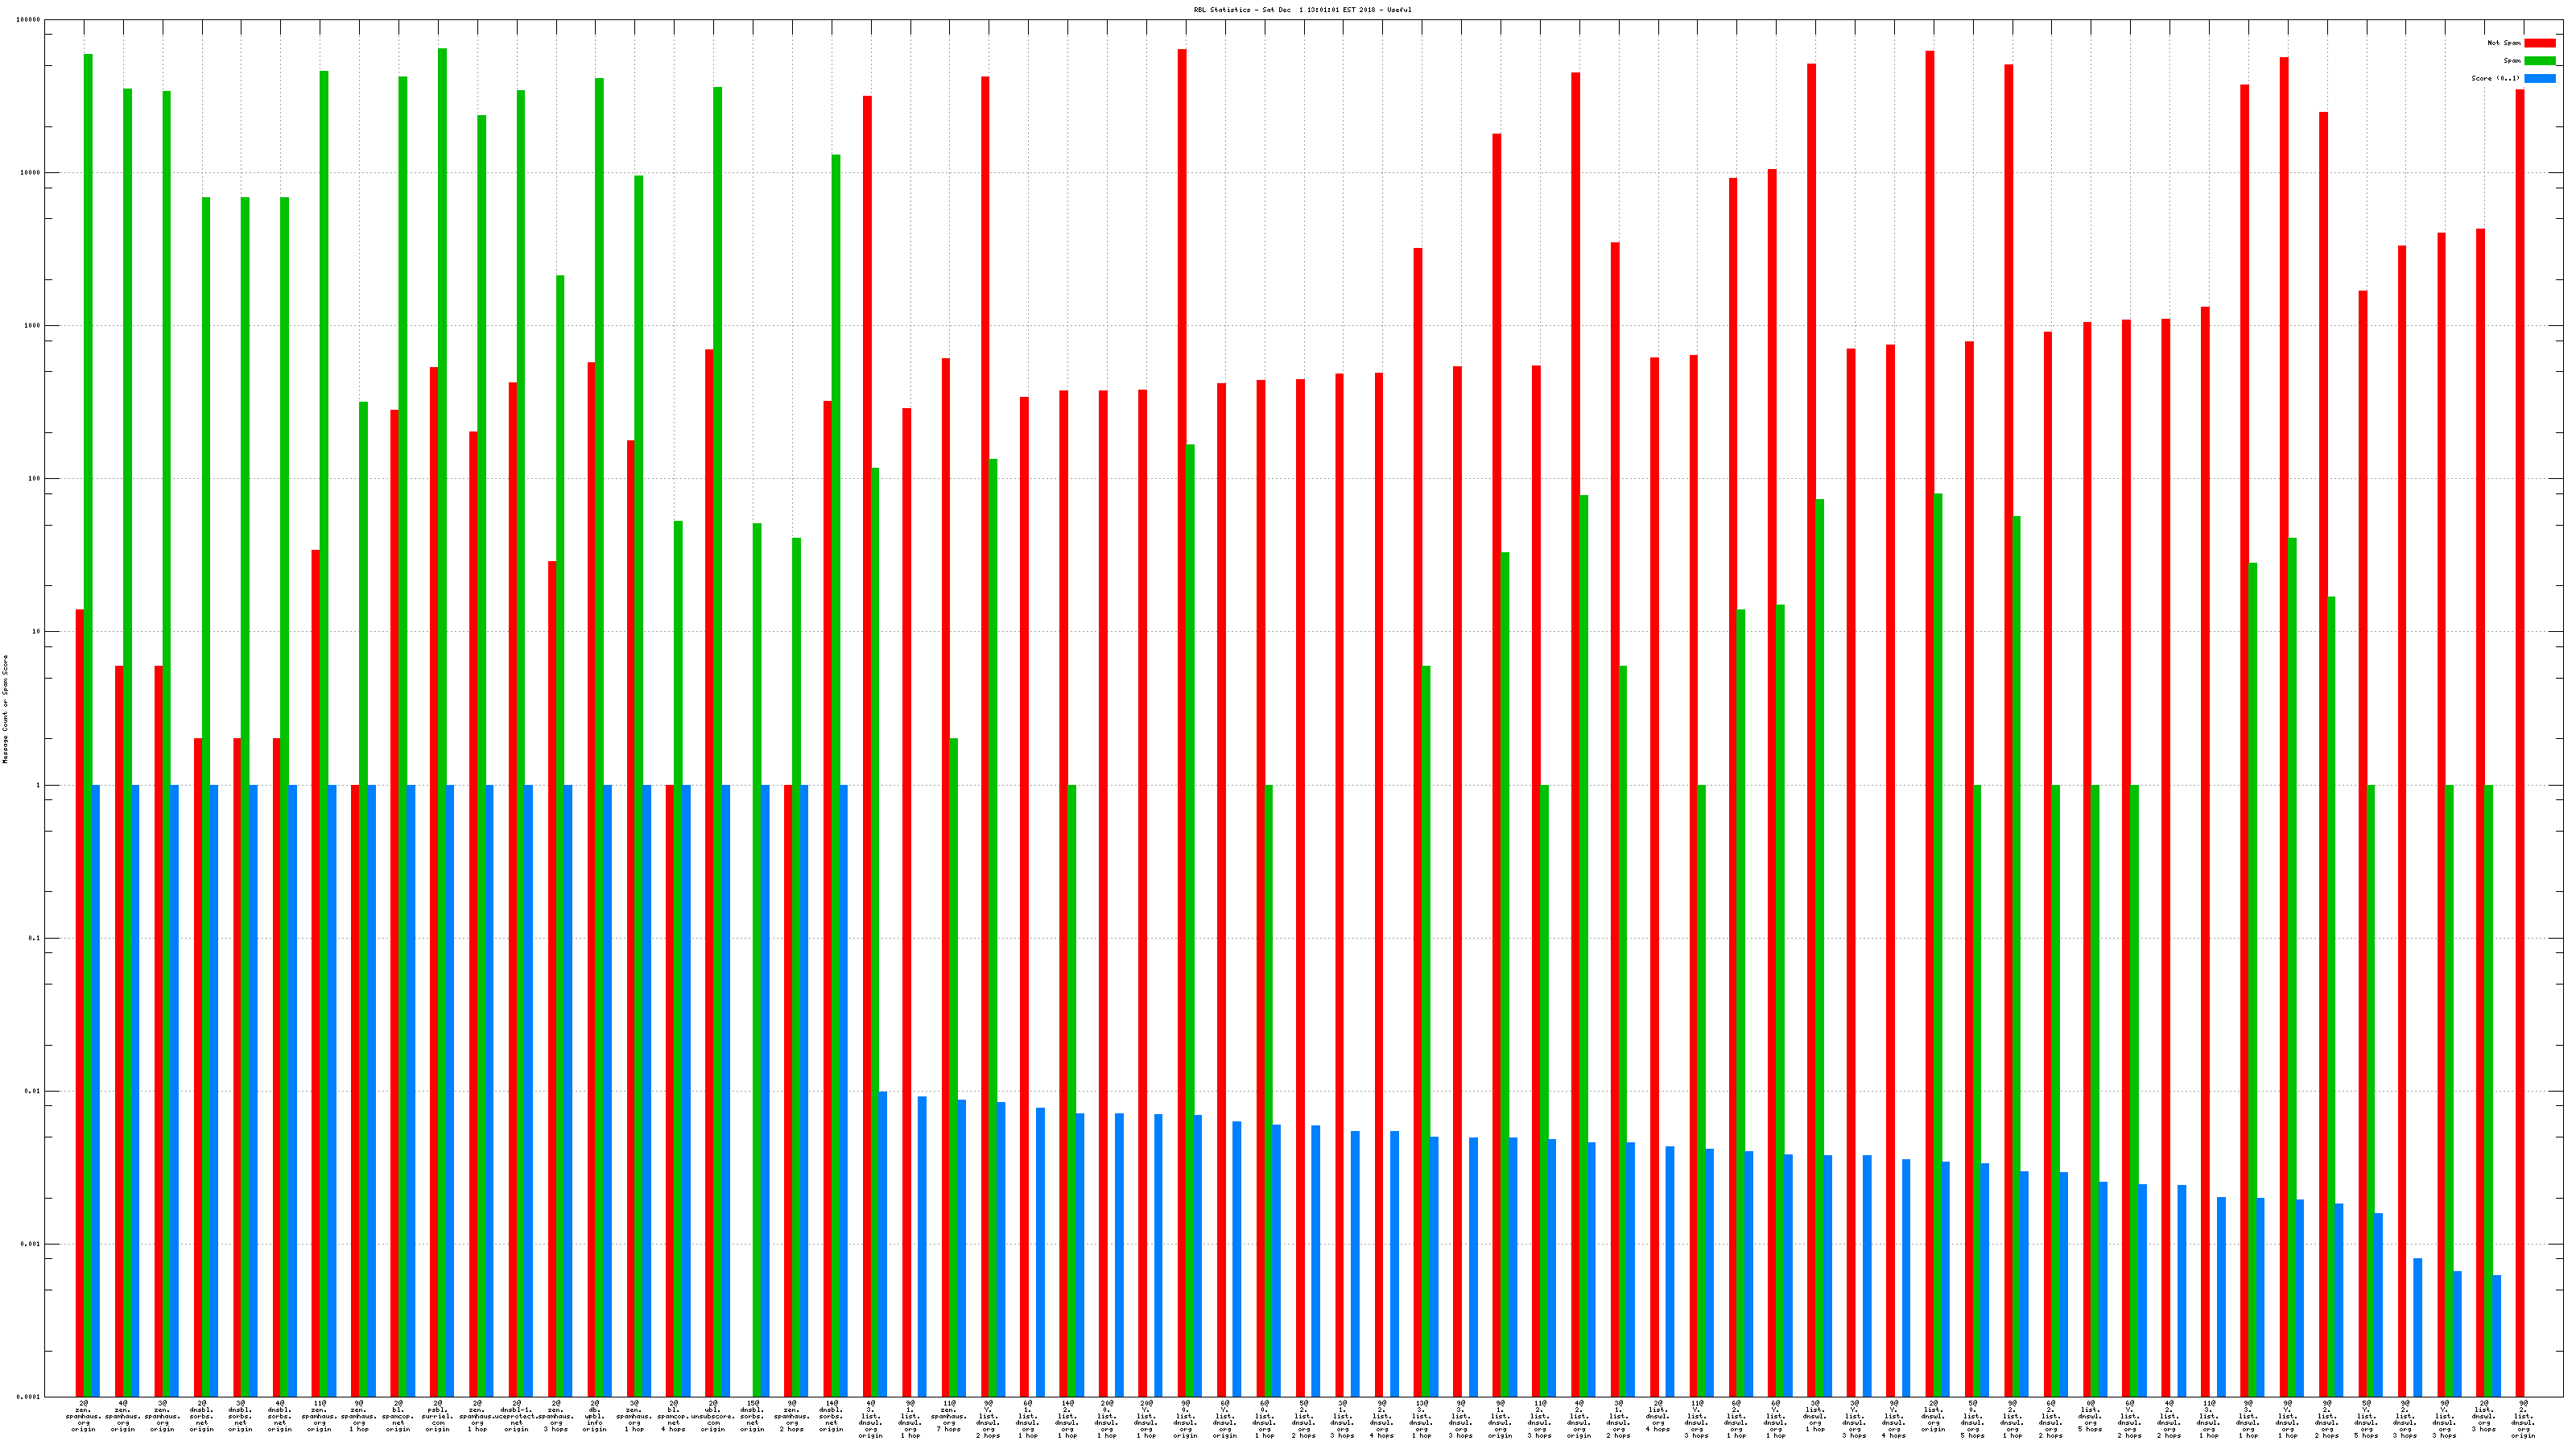Click the RBL Statistics chart title
This screenshot has height=1449, width=2576.
point(1302,10)
